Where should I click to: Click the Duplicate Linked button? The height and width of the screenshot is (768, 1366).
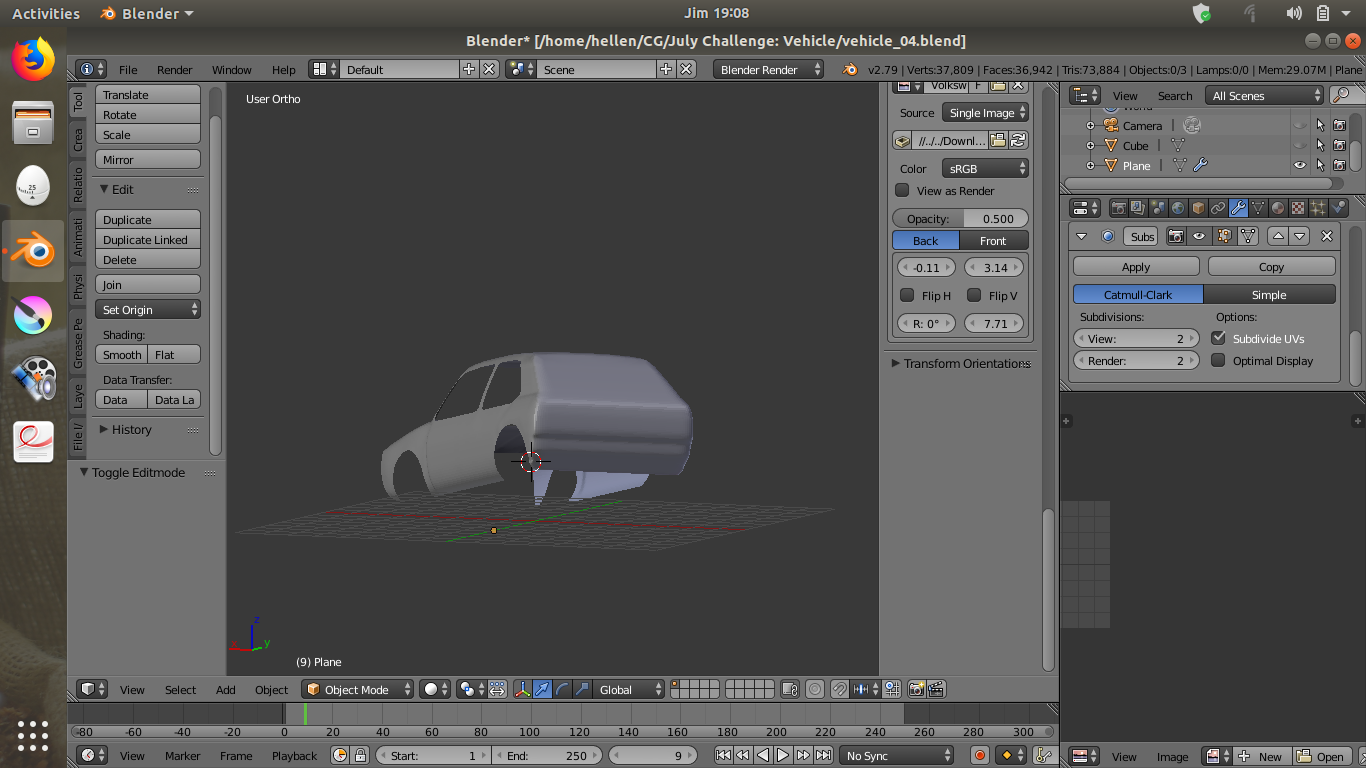[148, 240]
